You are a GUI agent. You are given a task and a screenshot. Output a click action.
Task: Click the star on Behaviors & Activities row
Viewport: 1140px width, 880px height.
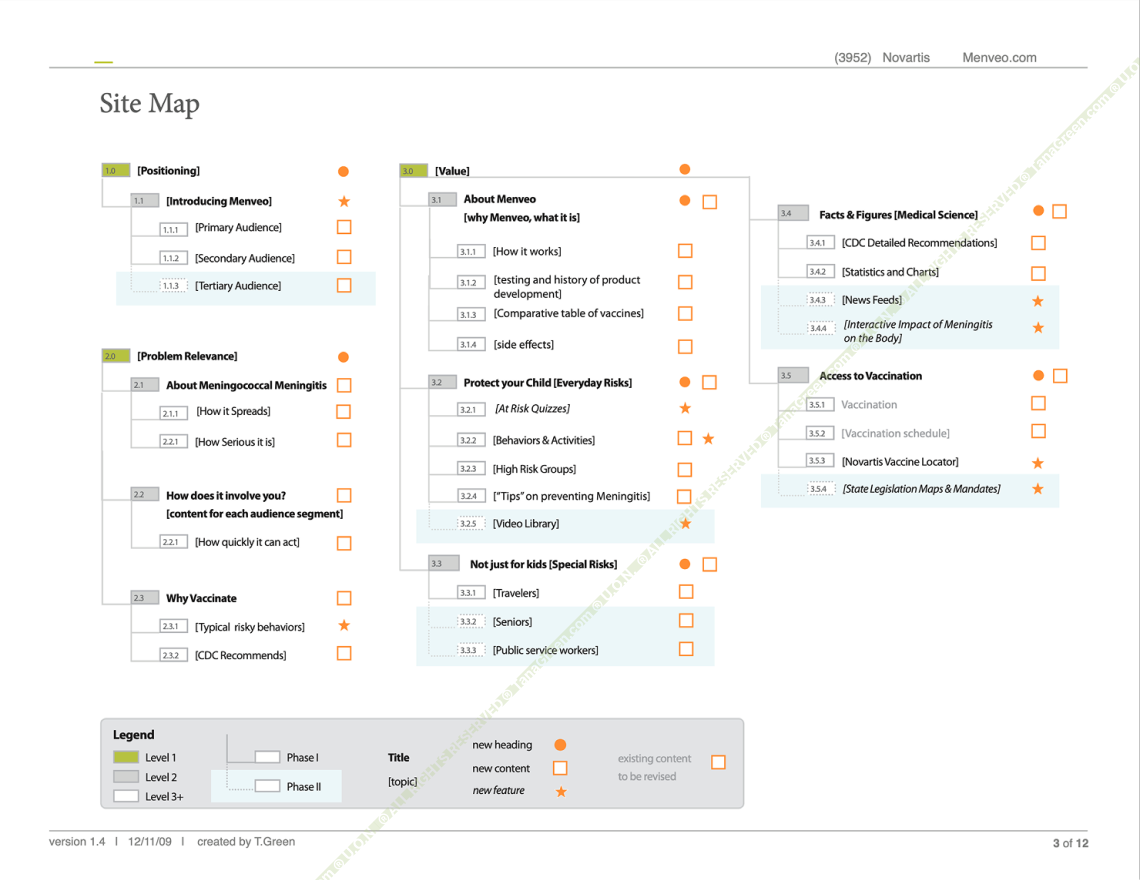tap(708, 439)
